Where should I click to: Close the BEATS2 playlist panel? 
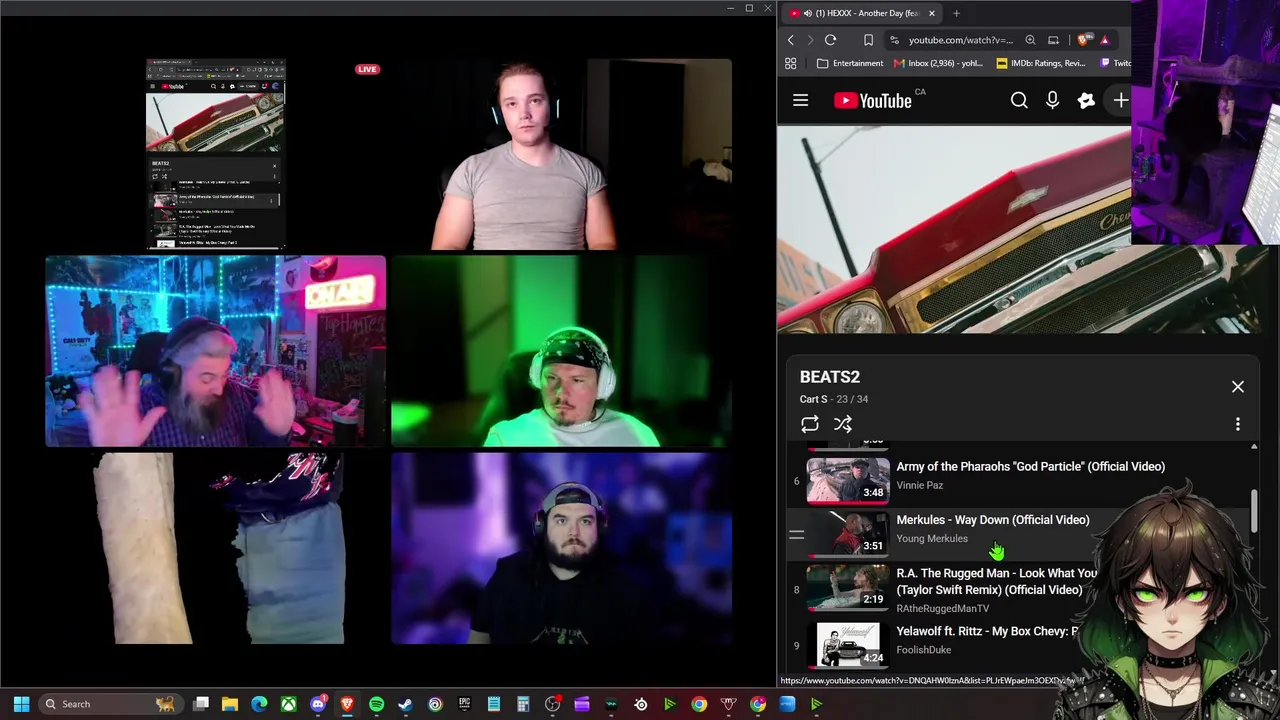[1237, 386]
